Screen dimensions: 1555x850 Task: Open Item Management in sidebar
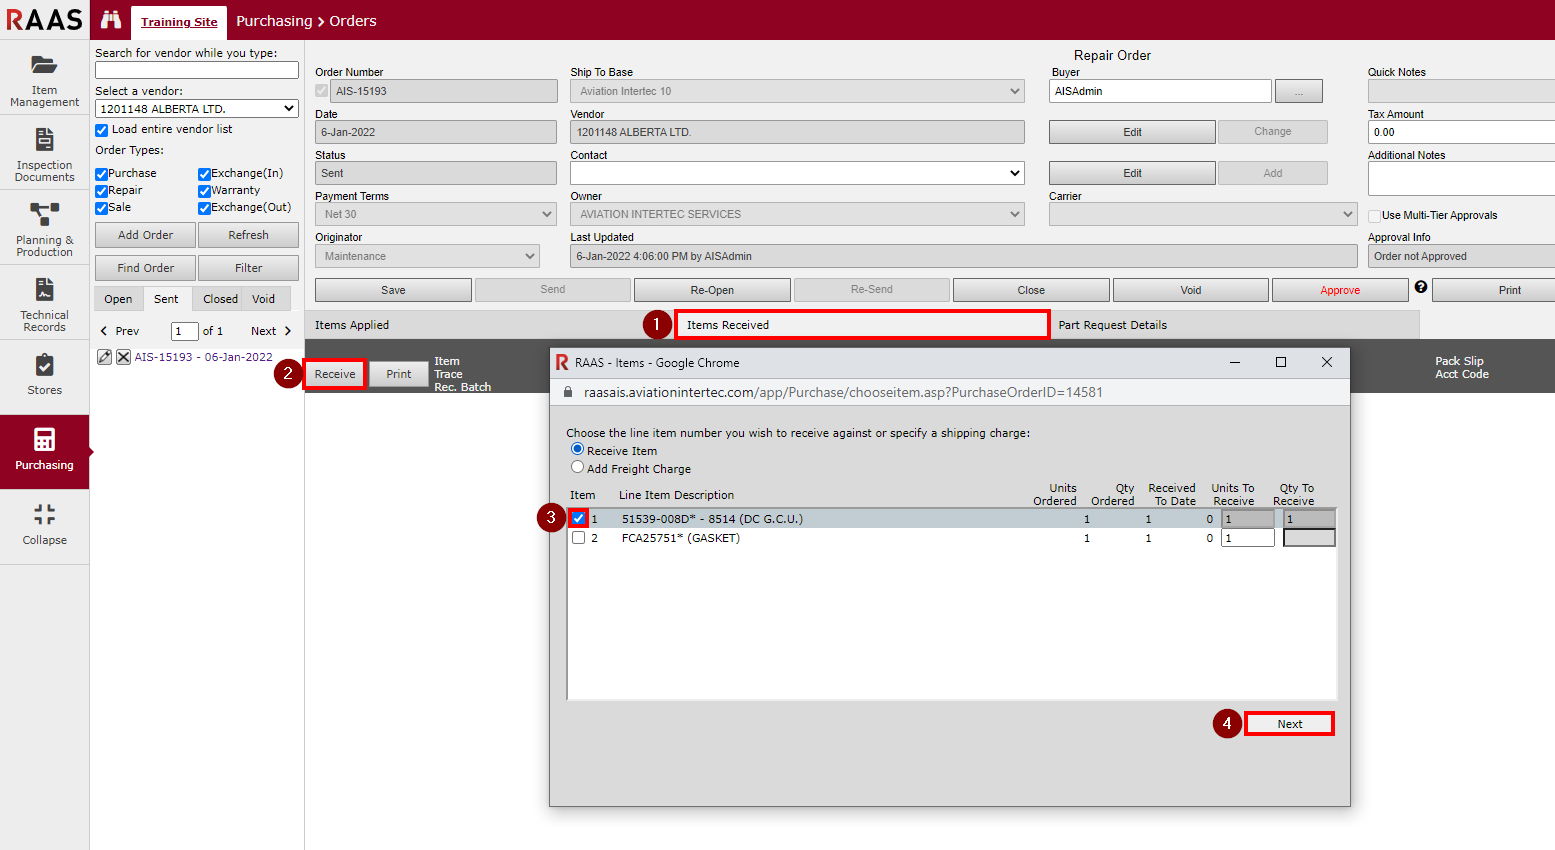point(44,78)
